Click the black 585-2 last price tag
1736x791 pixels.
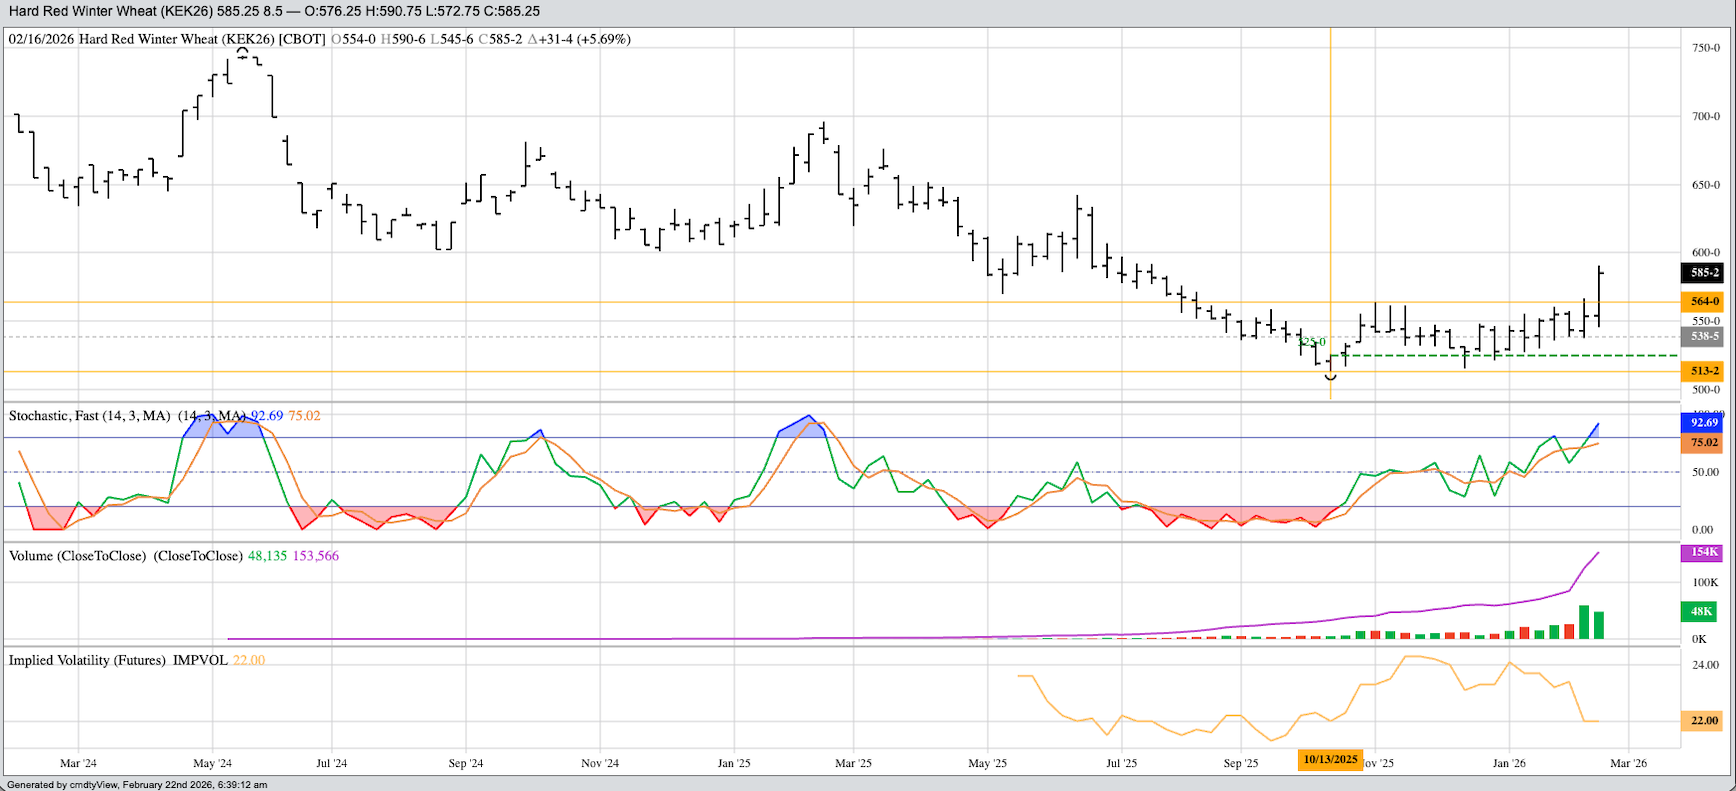(x=1704, y=273)
